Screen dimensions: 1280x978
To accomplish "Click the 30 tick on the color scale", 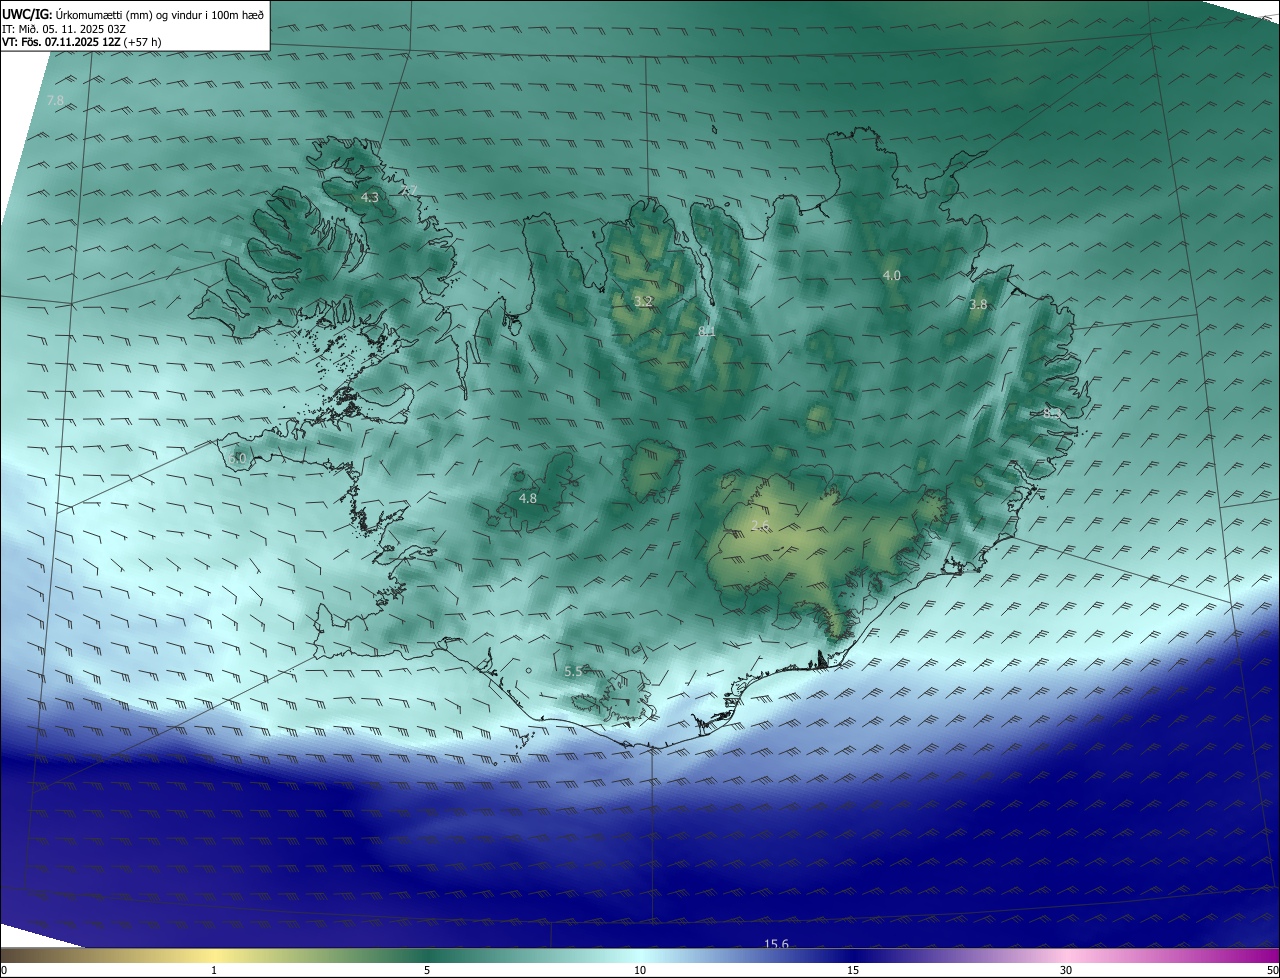I will pyautogui.click(x=1066, y=970).
